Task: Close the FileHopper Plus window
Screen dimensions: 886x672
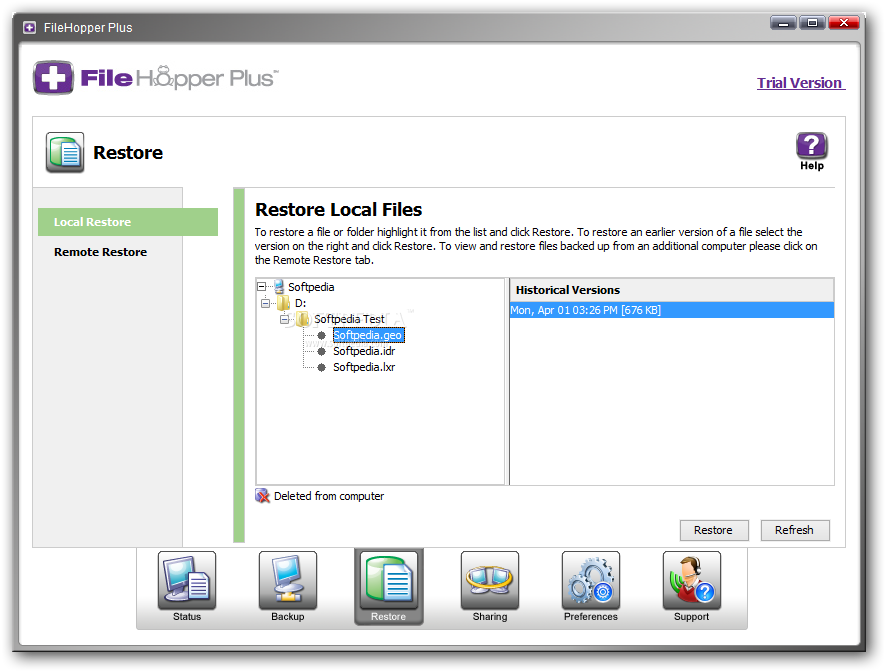Action: pyautogui.click(x=844, y=23)
